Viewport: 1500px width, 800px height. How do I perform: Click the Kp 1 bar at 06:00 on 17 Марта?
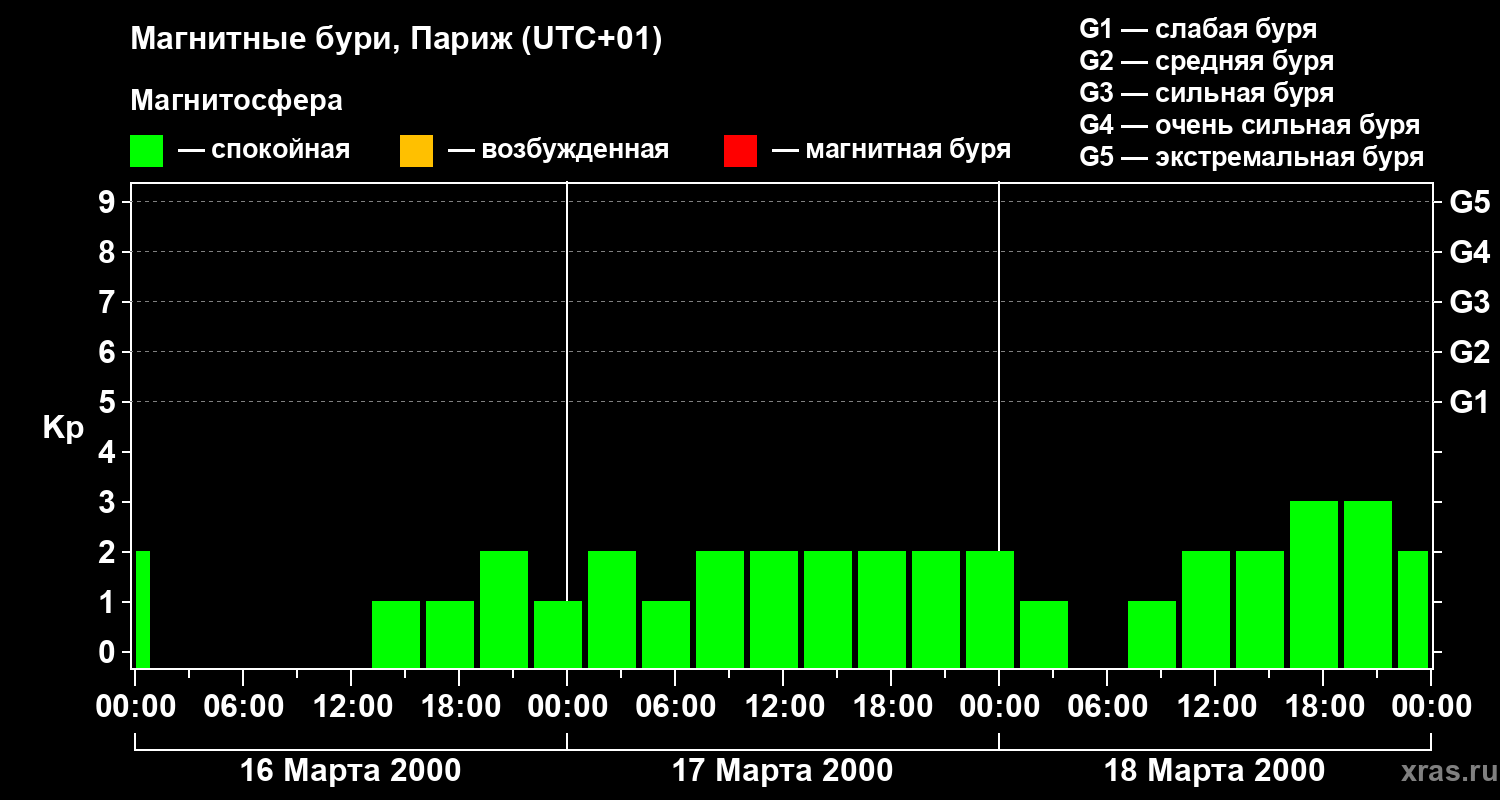coord(666,634)
